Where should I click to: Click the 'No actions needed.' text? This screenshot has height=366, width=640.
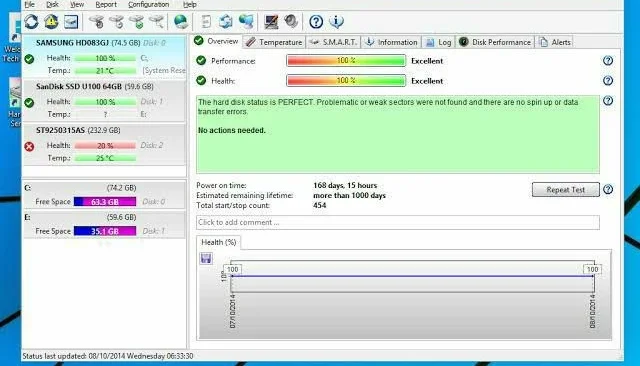click(231, 131)
